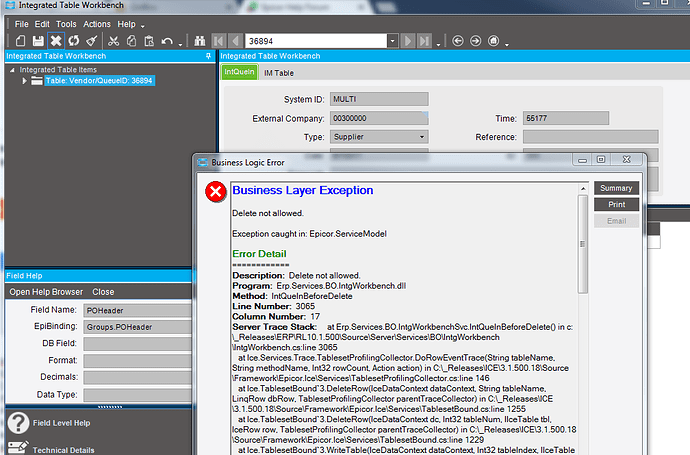This screenshot has width=690, height=455.
Task: Click the Cut scissors icon
Action: tap(114, 41)
